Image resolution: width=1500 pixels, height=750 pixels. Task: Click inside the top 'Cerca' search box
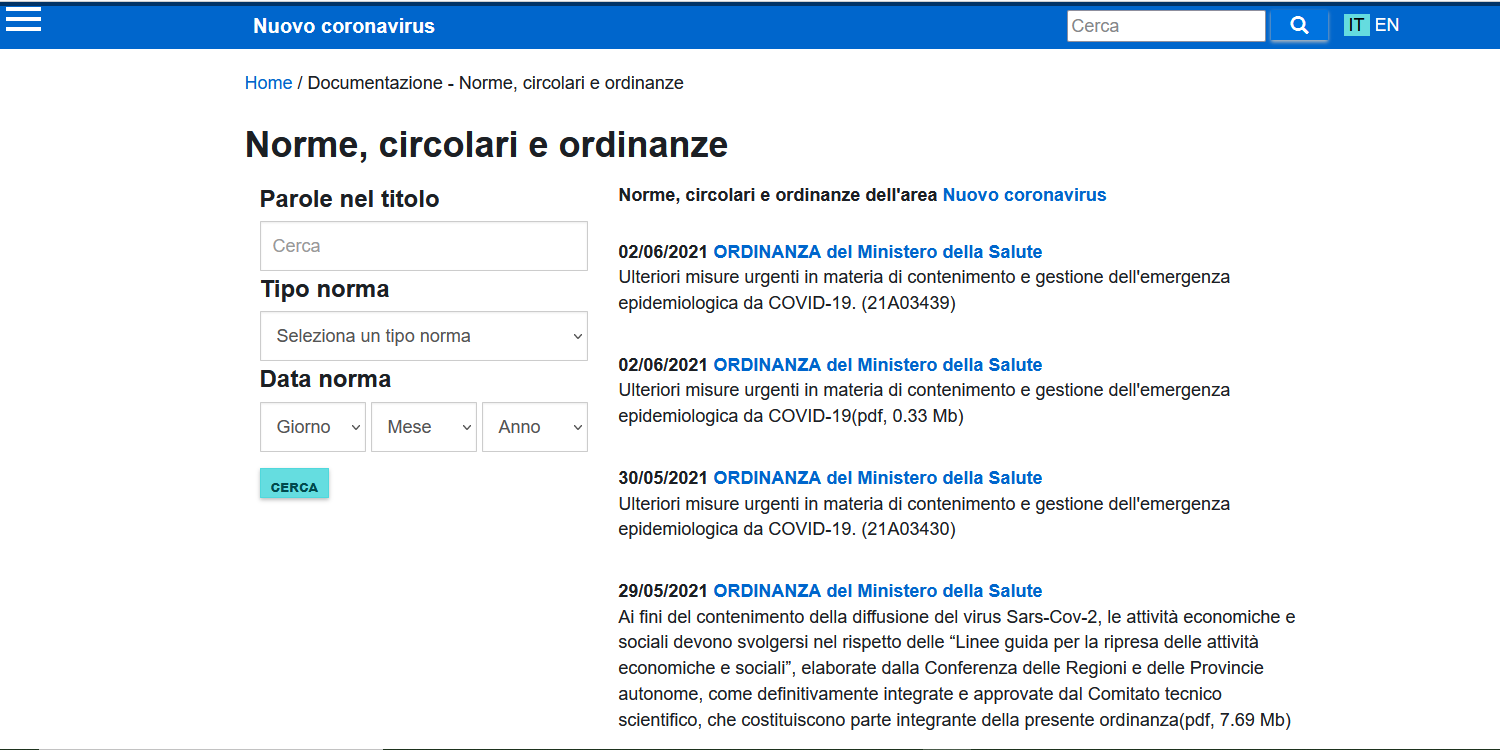click(1165, 25)
